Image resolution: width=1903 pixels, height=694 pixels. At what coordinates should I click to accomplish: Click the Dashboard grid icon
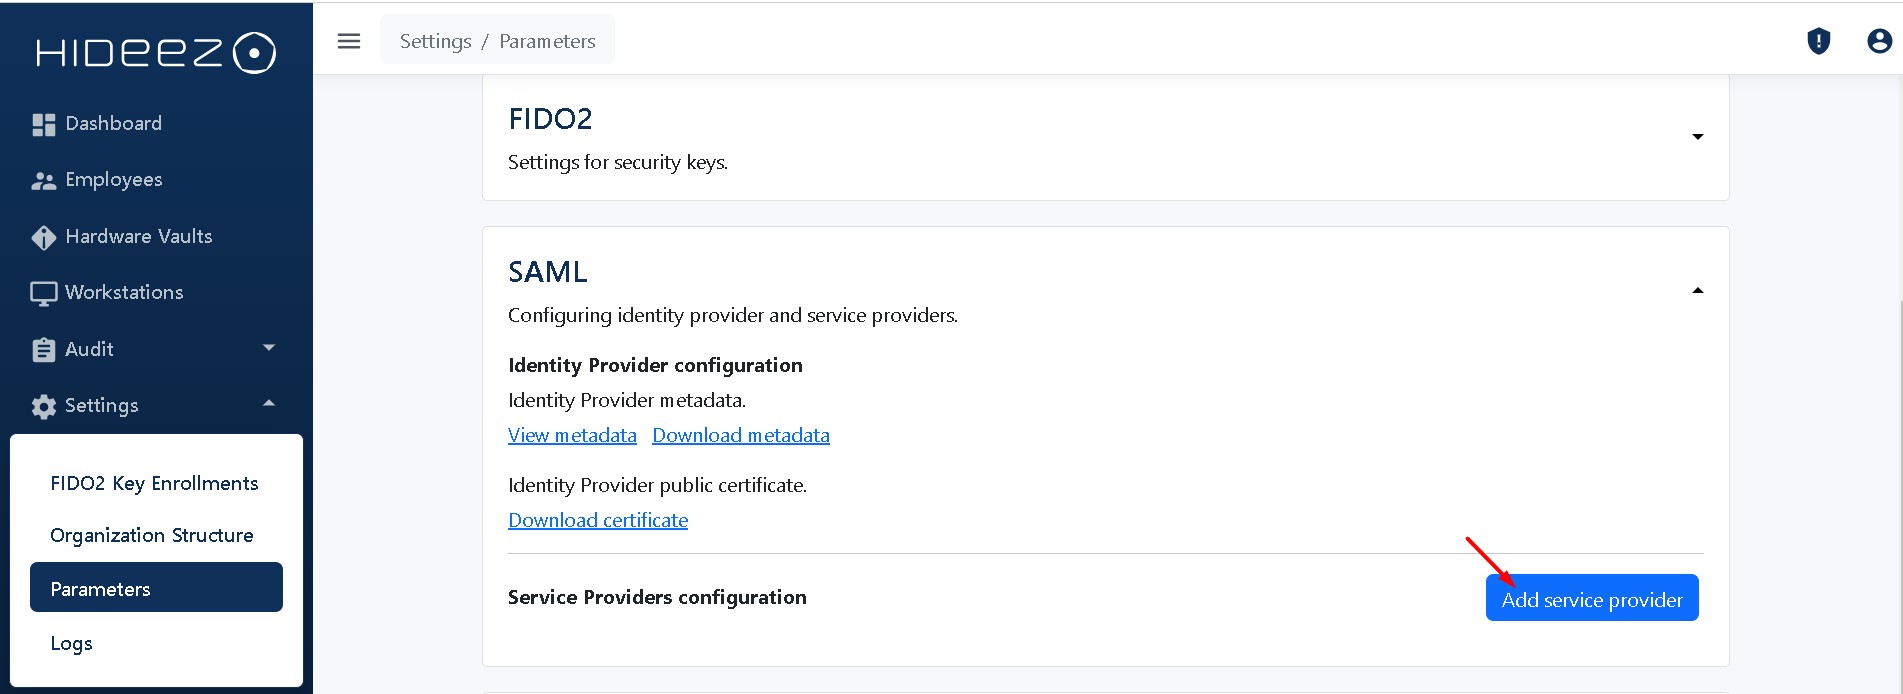pos(44,124)
